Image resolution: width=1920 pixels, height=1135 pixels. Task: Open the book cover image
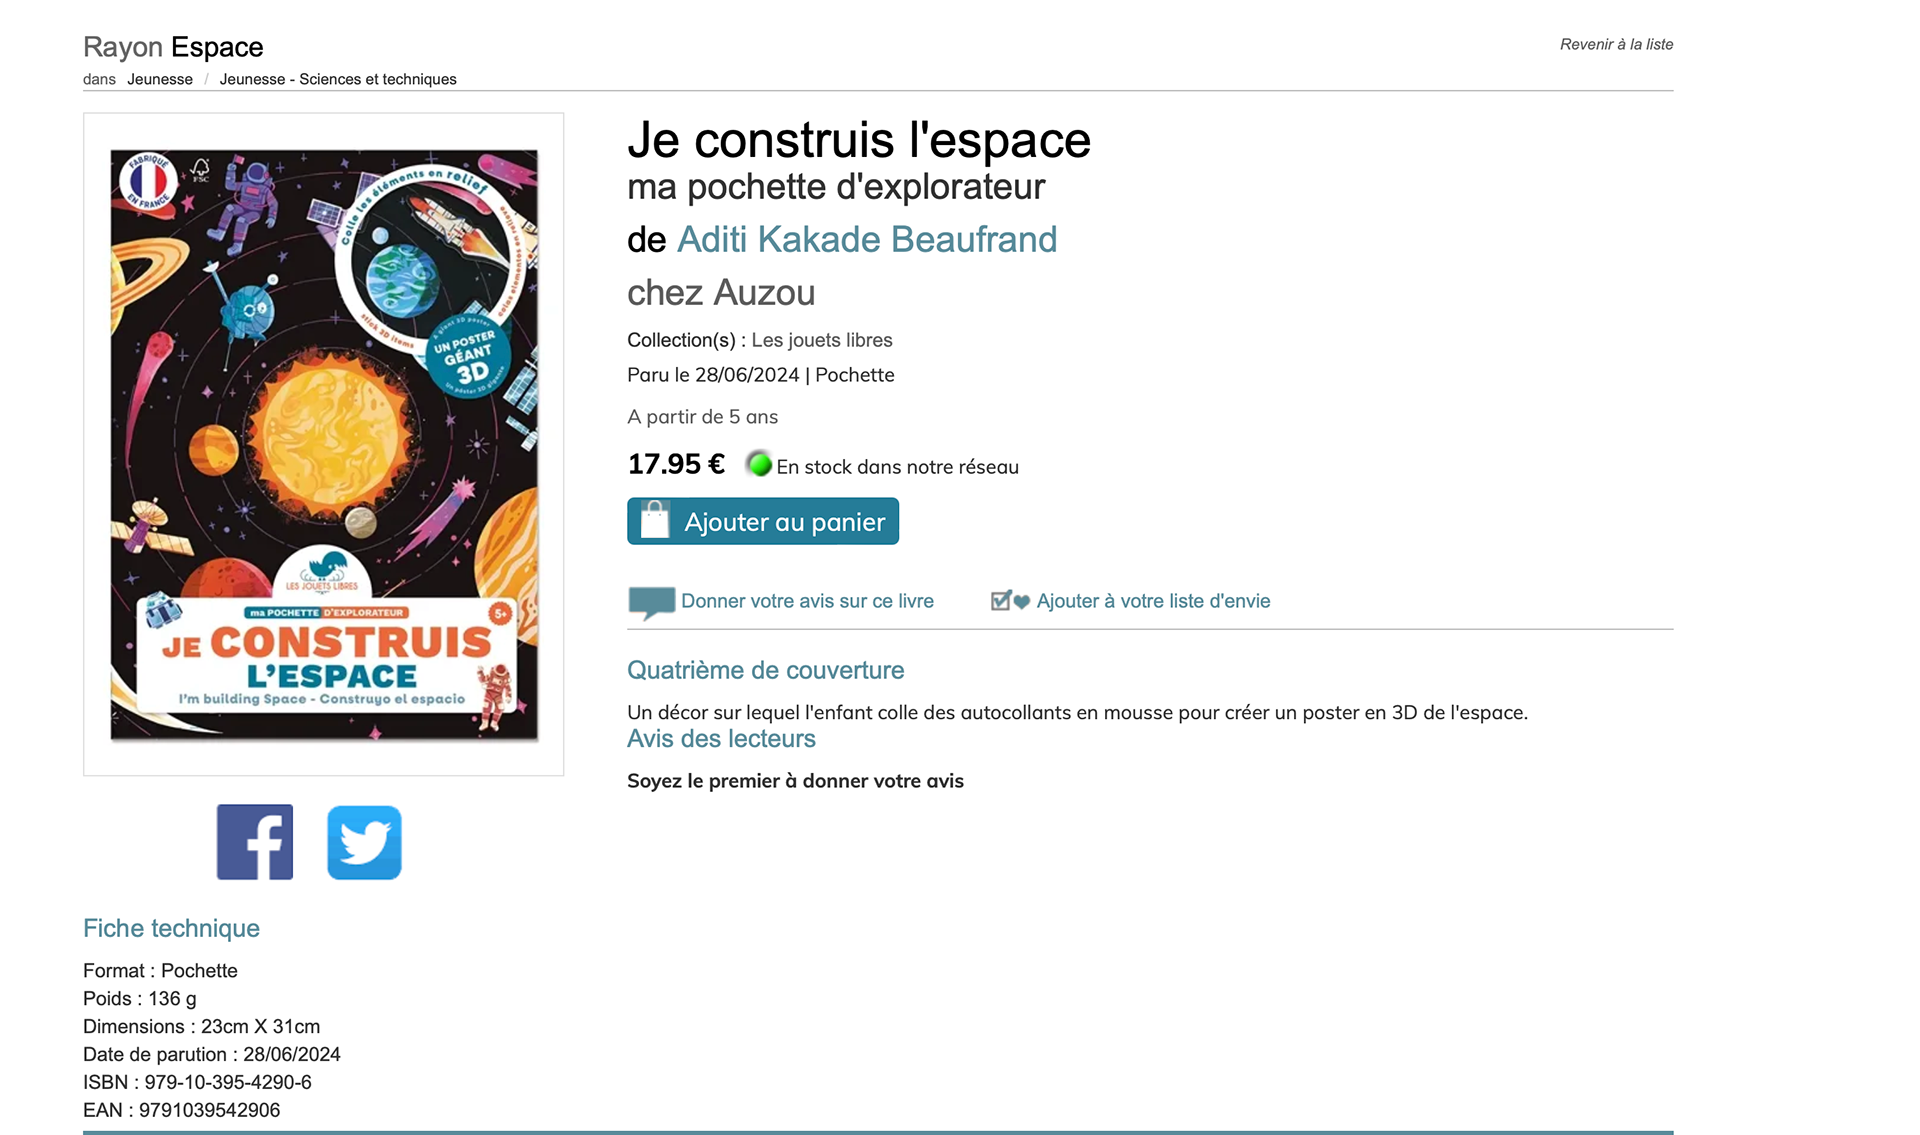324,444
